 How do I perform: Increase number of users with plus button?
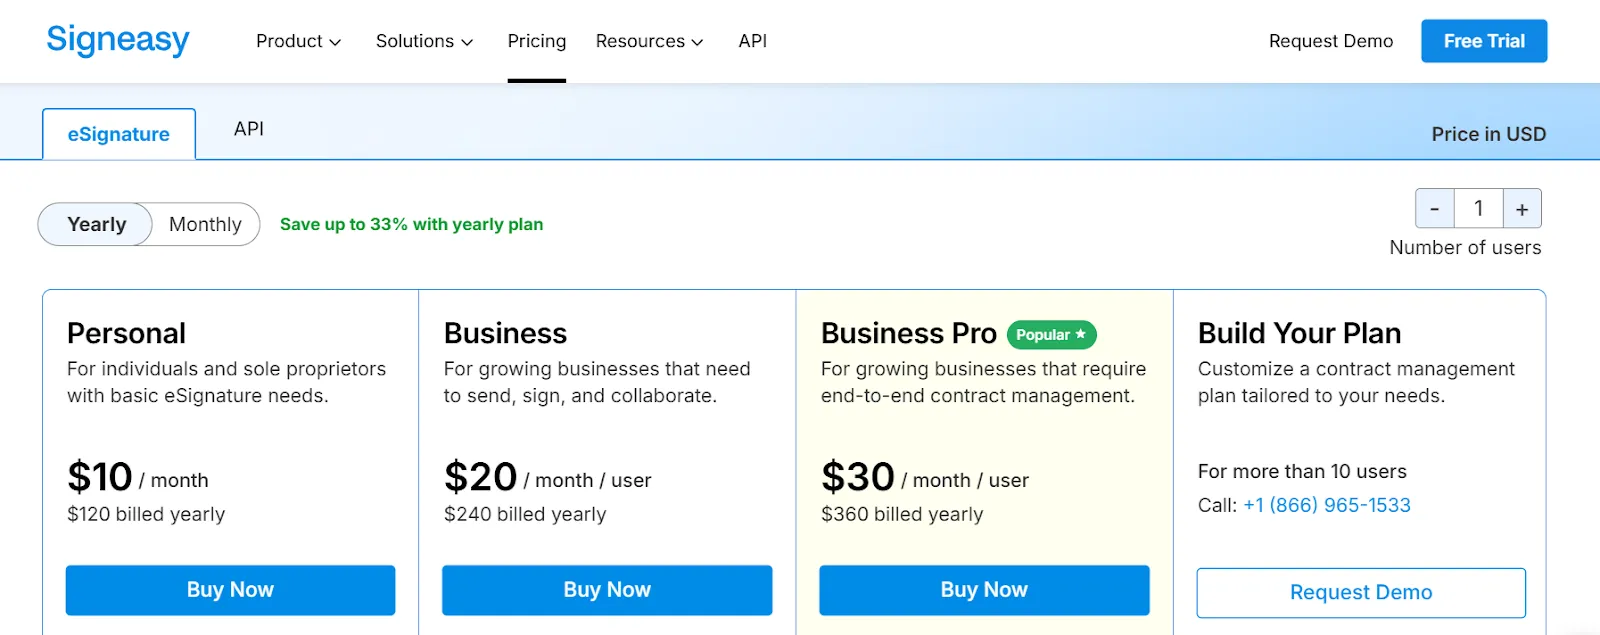coord(1522,209)
